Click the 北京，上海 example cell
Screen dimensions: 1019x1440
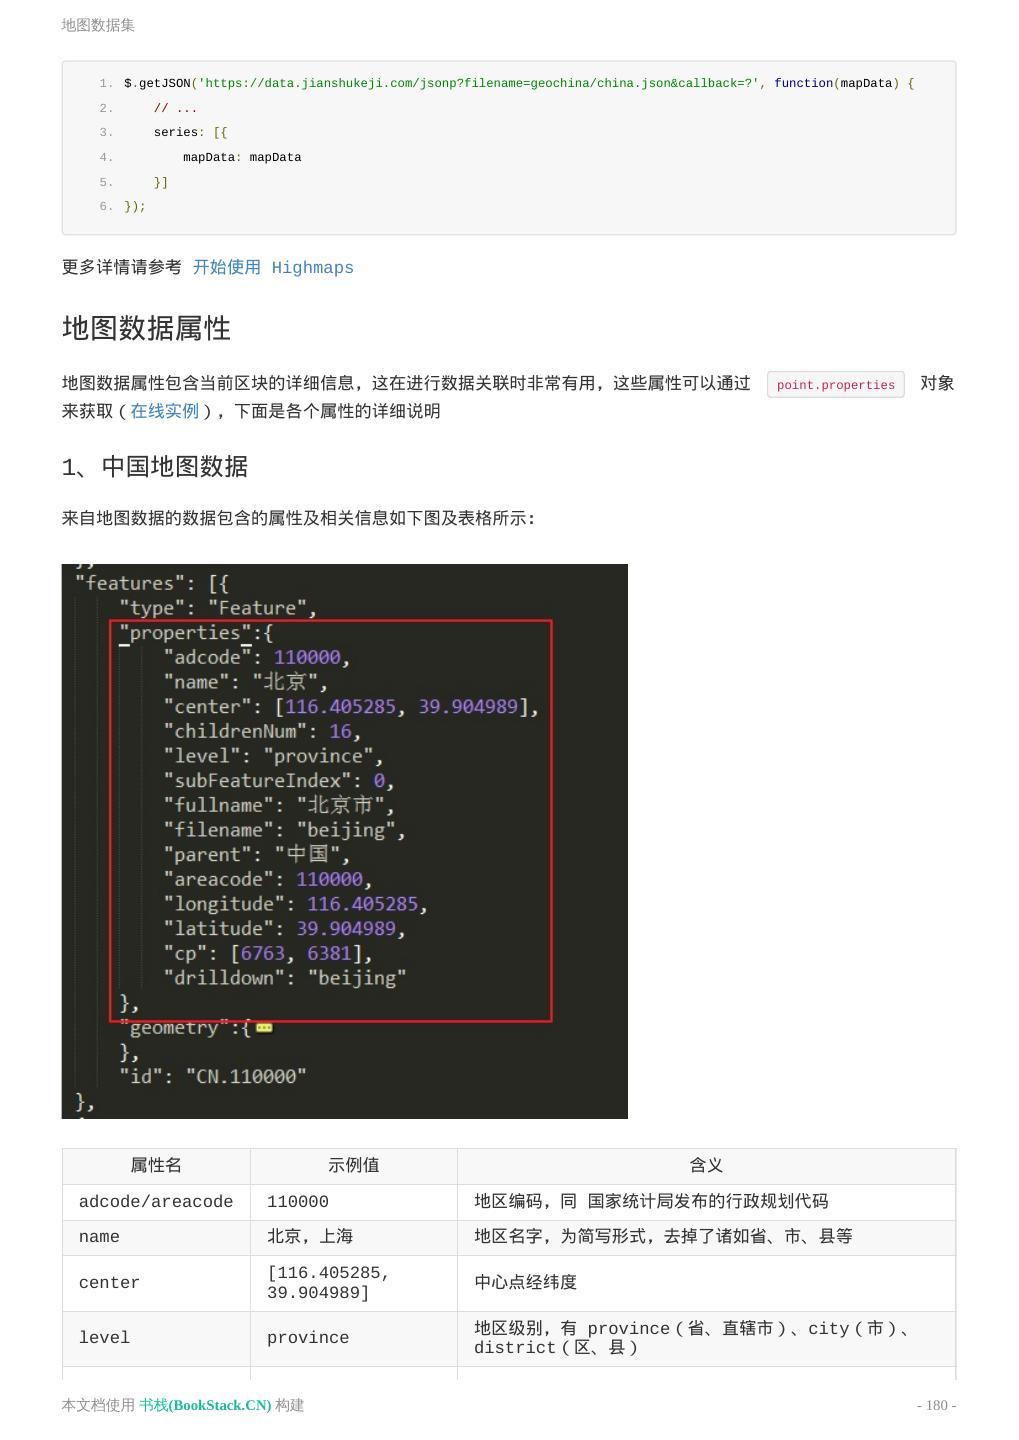354,1238
